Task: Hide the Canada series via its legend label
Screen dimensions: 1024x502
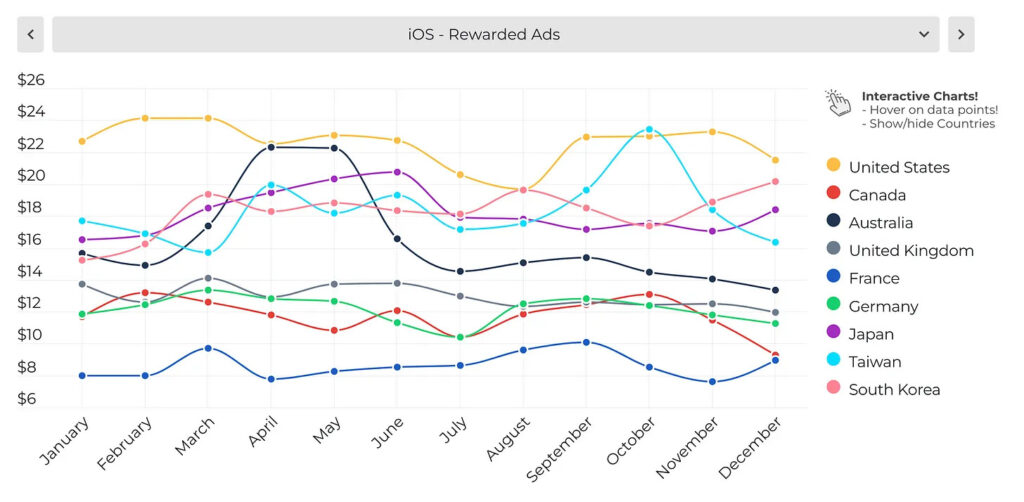Action: click(877, 195)
